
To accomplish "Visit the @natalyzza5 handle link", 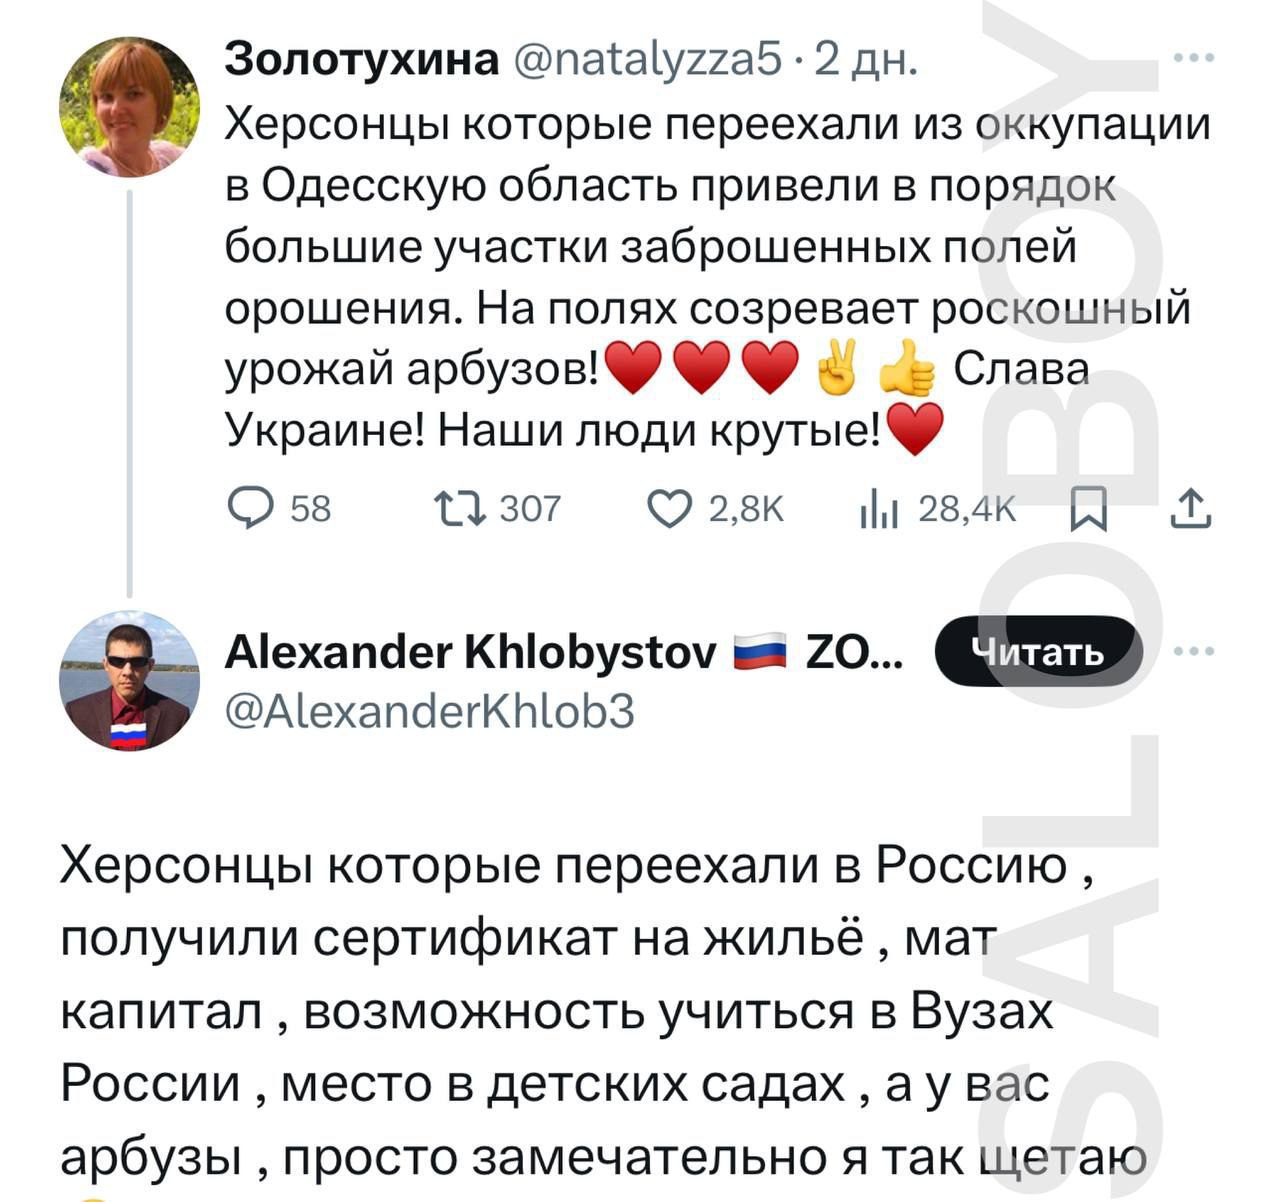I will tap(646, 60).
